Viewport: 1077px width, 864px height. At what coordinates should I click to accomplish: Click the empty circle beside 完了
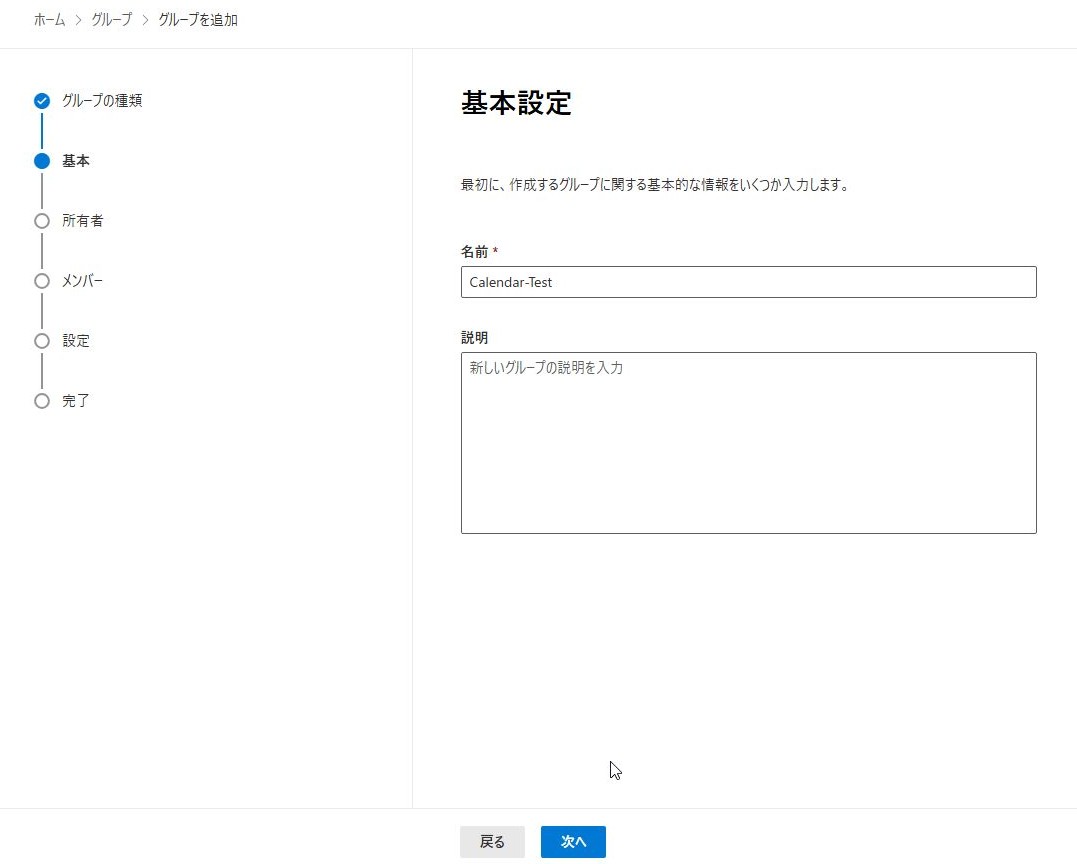pyautogui.click(x=42, y=401)
